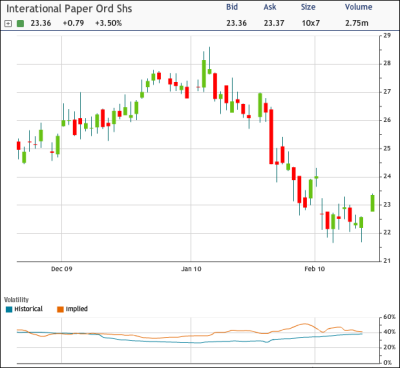Click the blue Historical volatility swatch
Screen dimensions: 400x368
[x=9, y=309]
